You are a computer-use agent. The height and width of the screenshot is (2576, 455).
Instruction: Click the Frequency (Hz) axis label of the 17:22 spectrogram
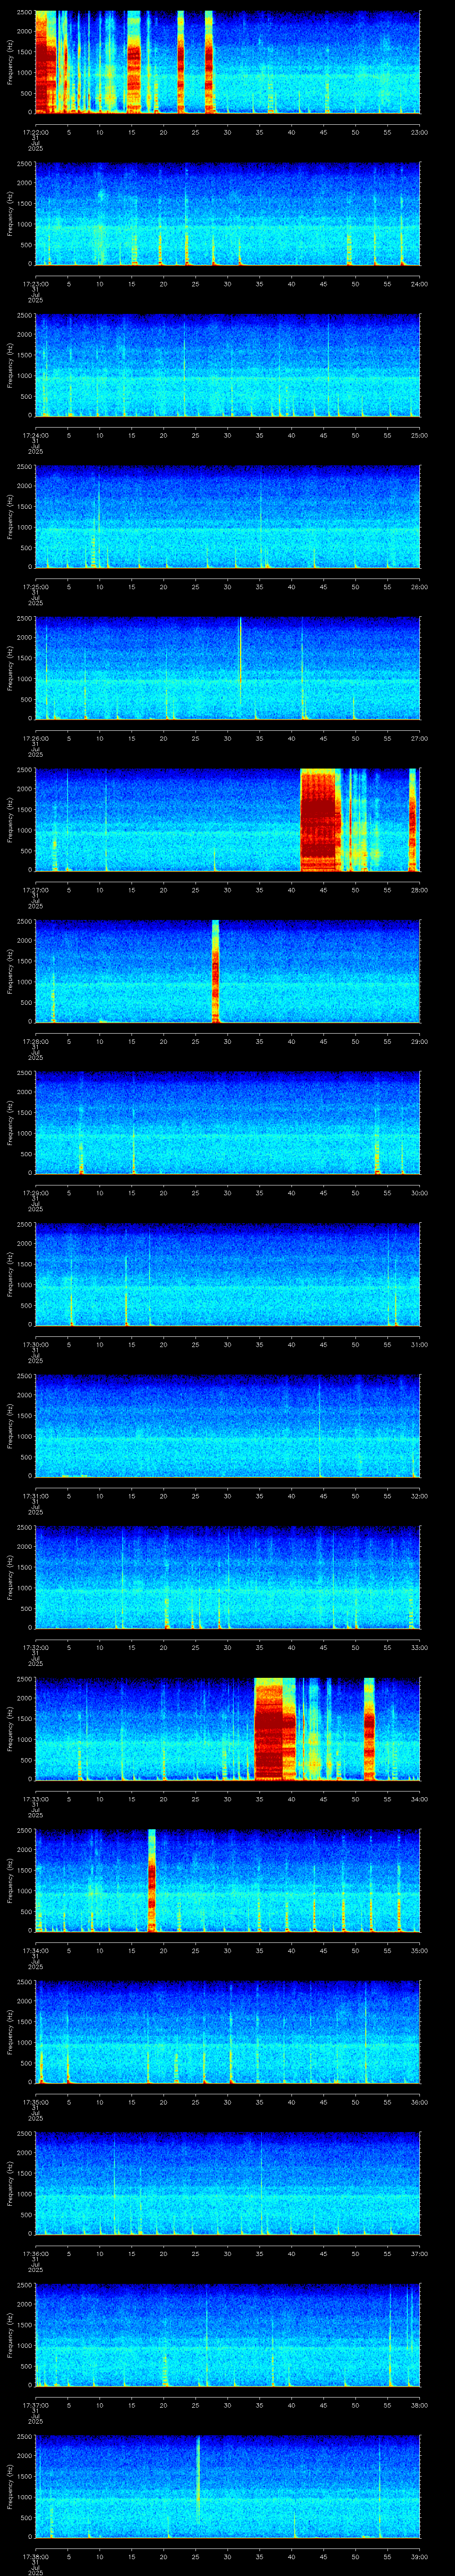[x=10, y=62]
